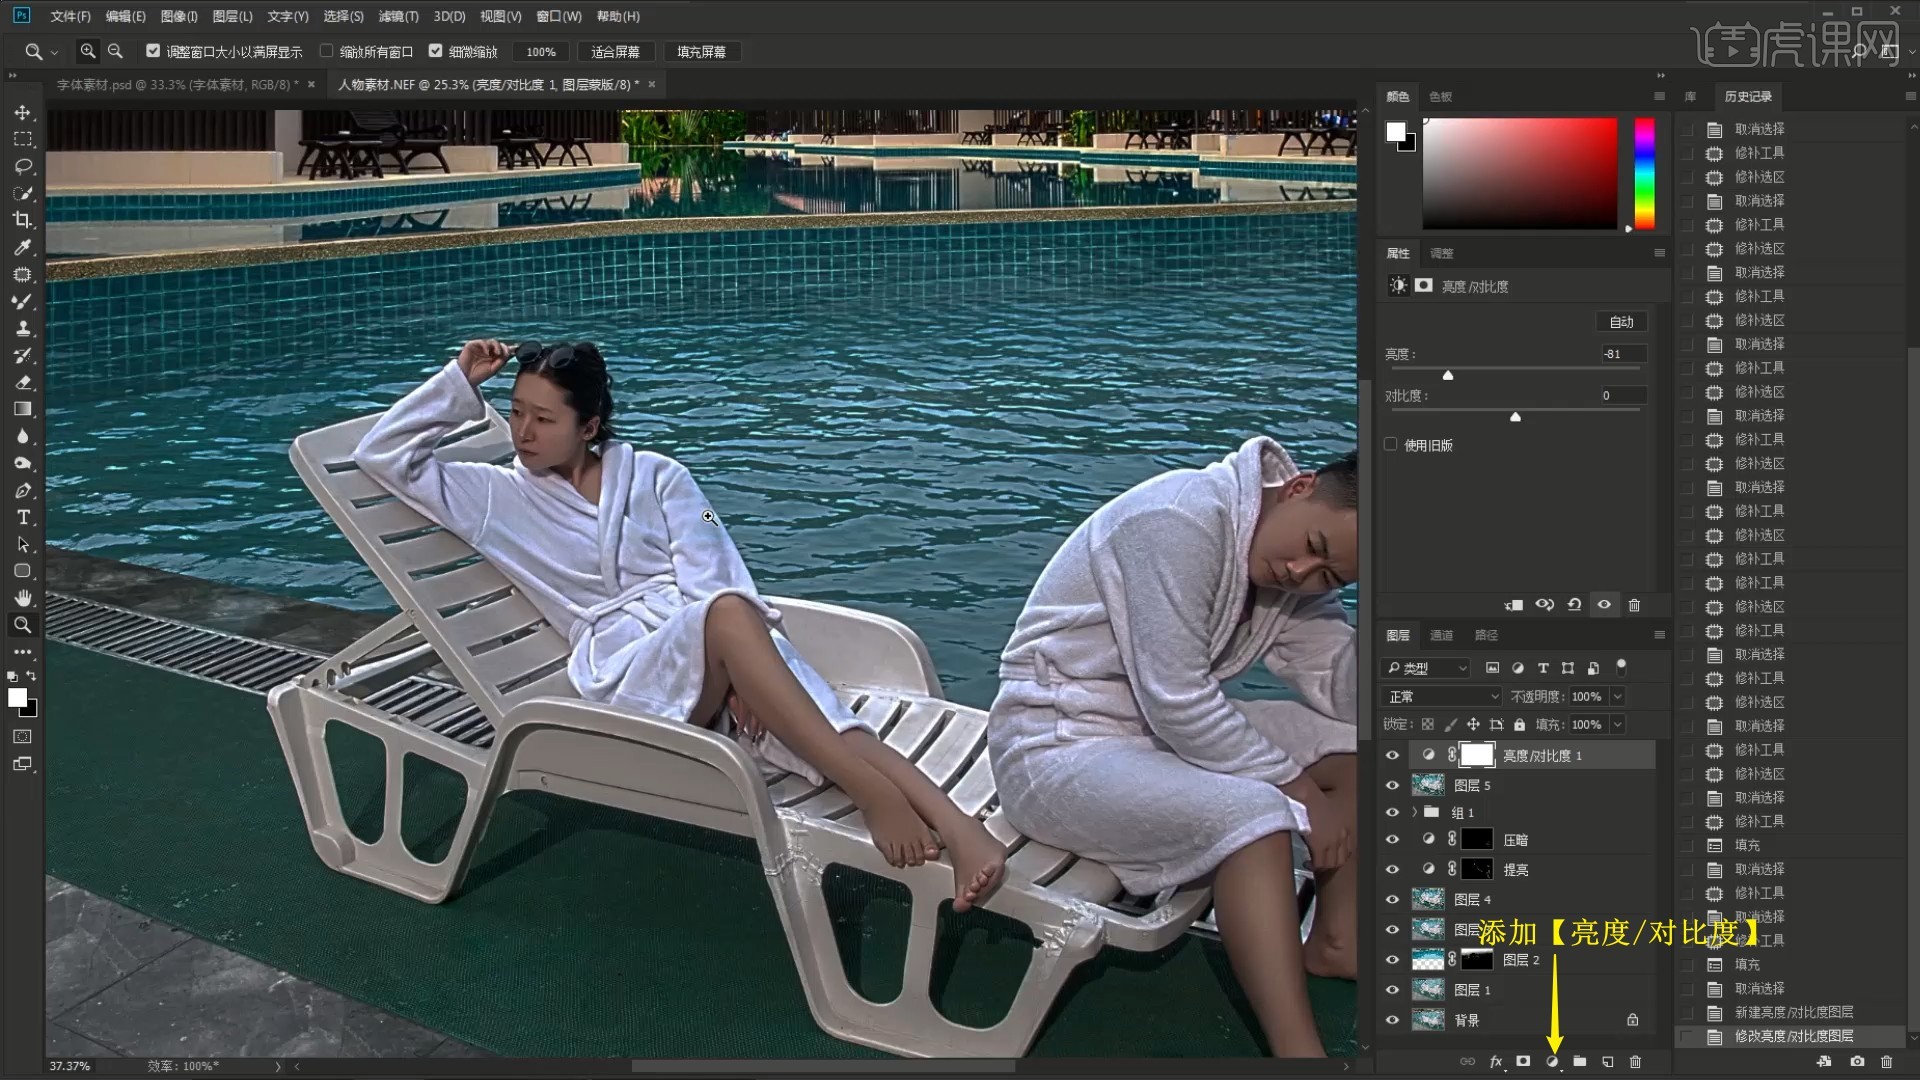The width and height of the screenshot is (1920, 1080).
Task: Click the new adjustment layer icon
Action: click(1552, 1061)
